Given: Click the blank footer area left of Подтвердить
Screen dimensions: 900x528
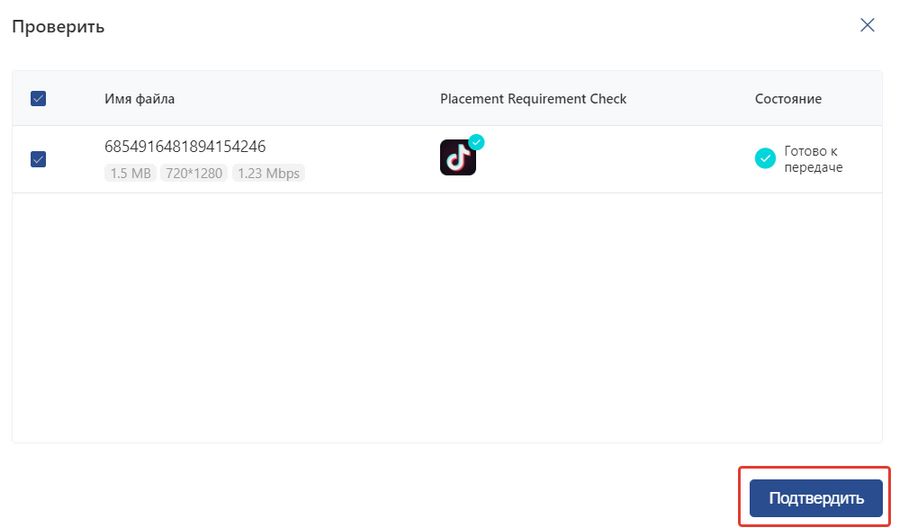Looking at the screenshot, I should (x=373, y=498).
